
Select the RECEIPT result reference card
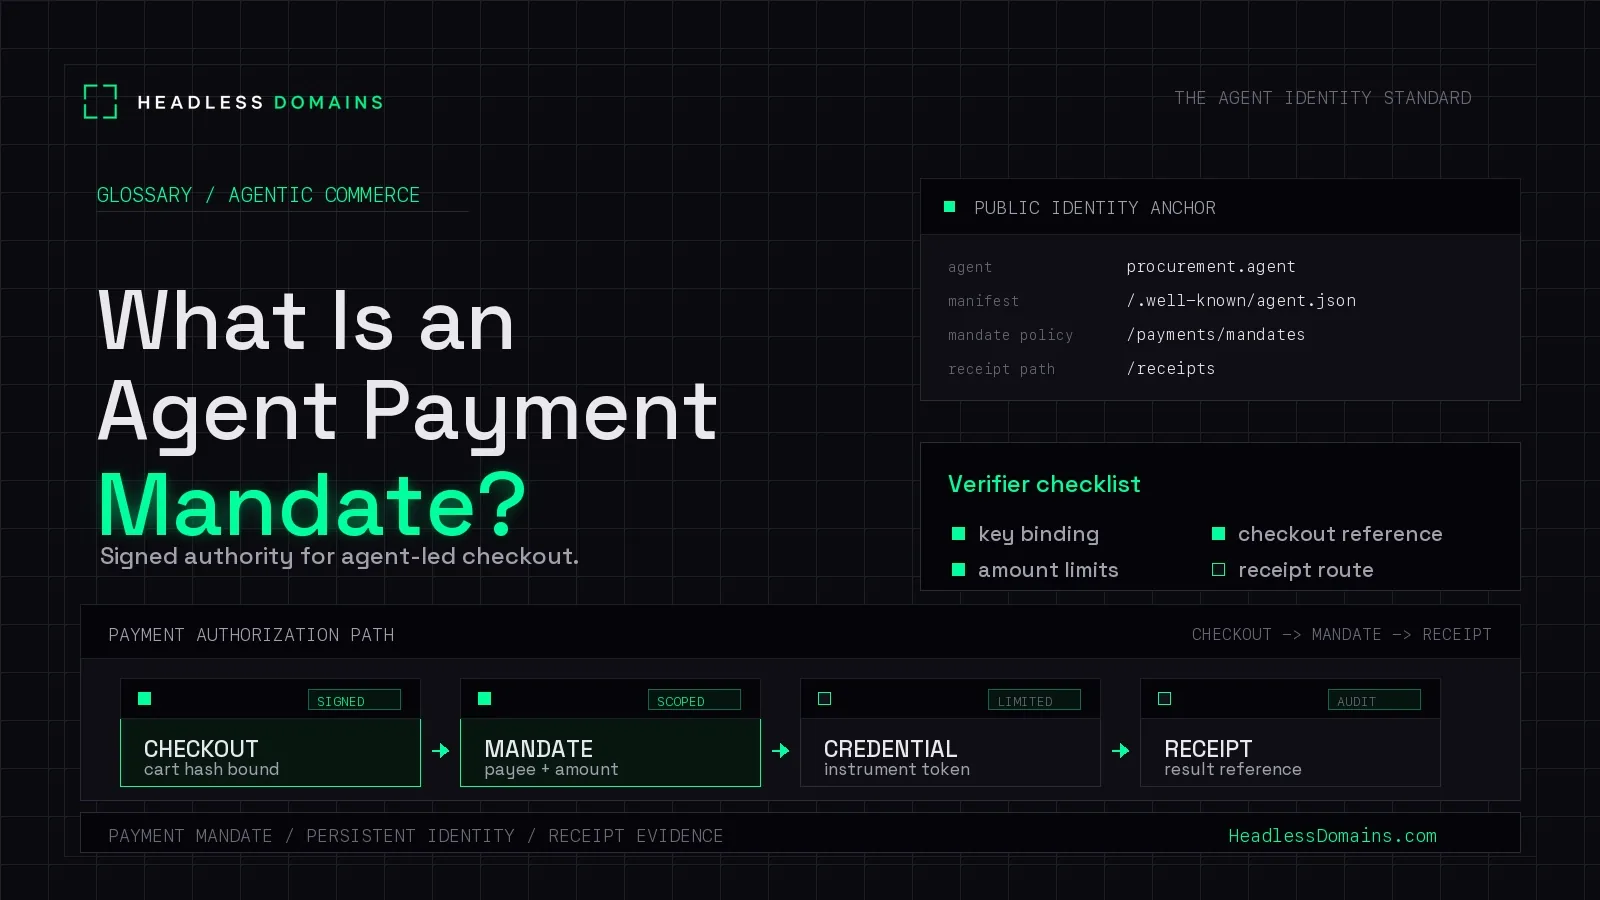1290,733
